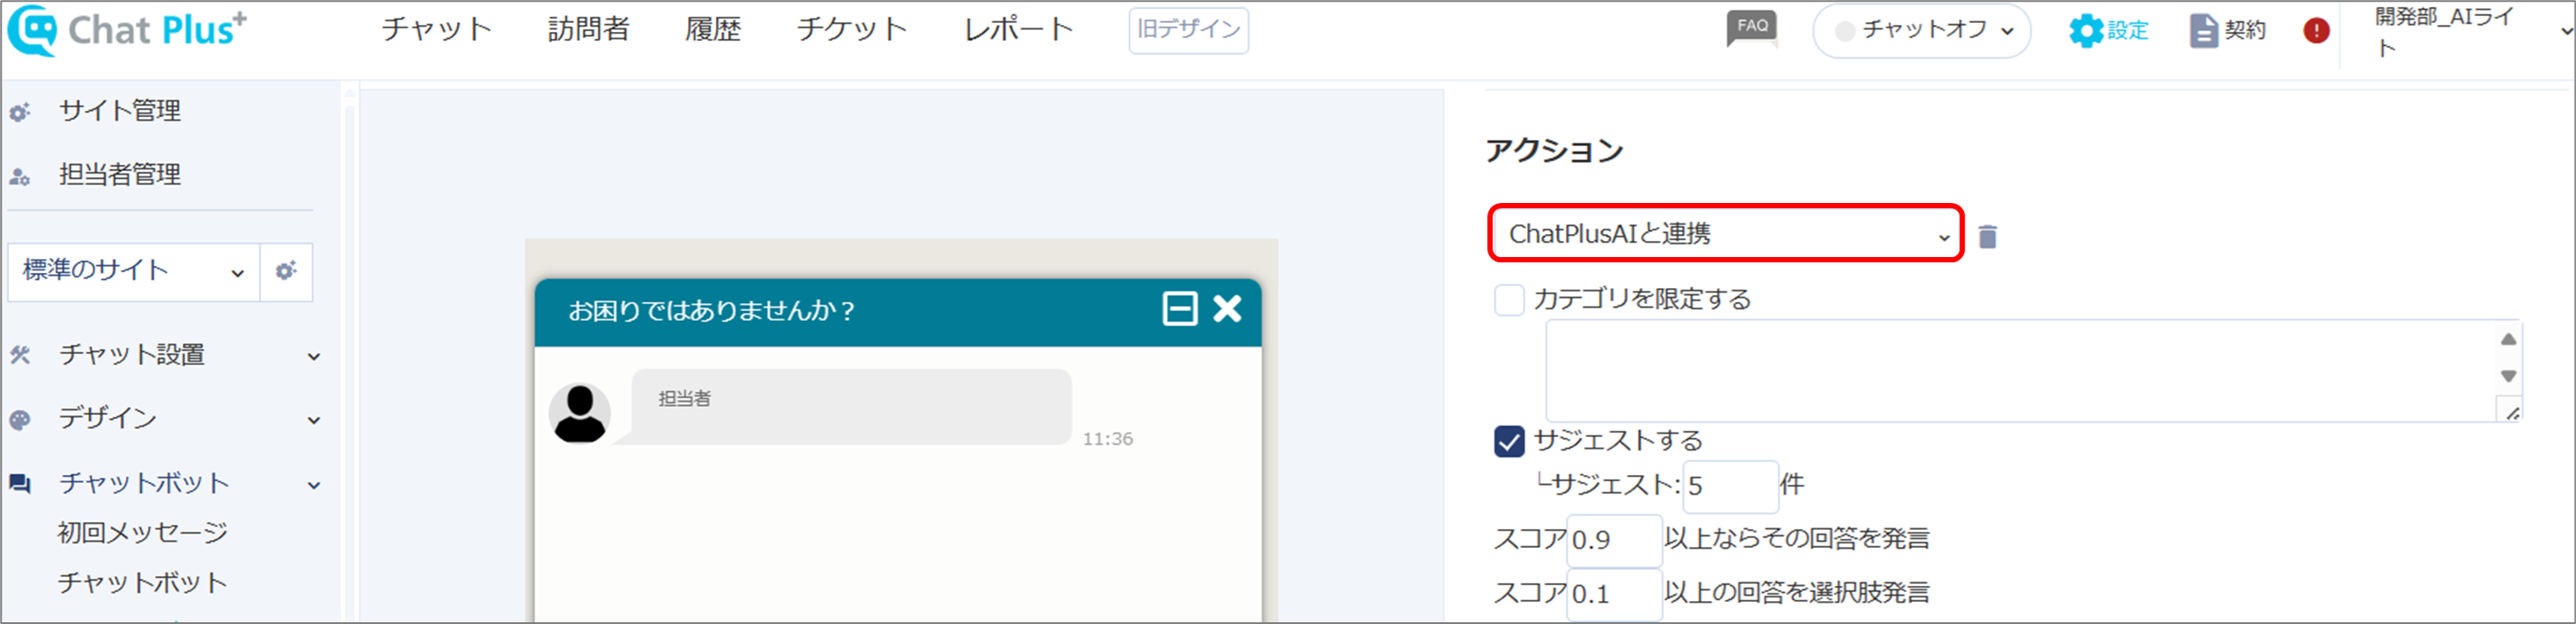The width and height of the screenshot is (2576, 624).
Task: Go to the 訪問者 tab
Action: pyautogui.click(x=588, y=29)
